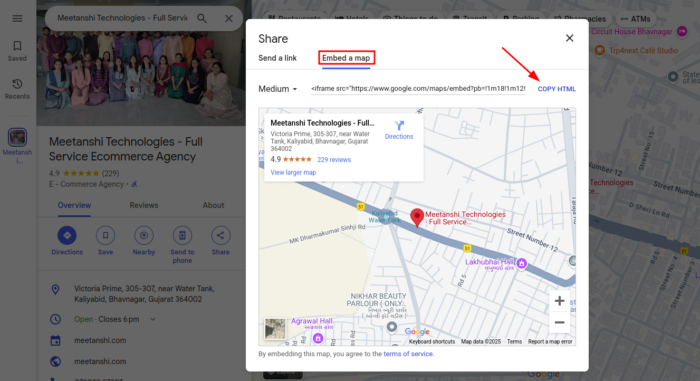Screen dimensions: 700x381
Task: Open the 229 reviews link in preview card
Action: click(334, 159)
